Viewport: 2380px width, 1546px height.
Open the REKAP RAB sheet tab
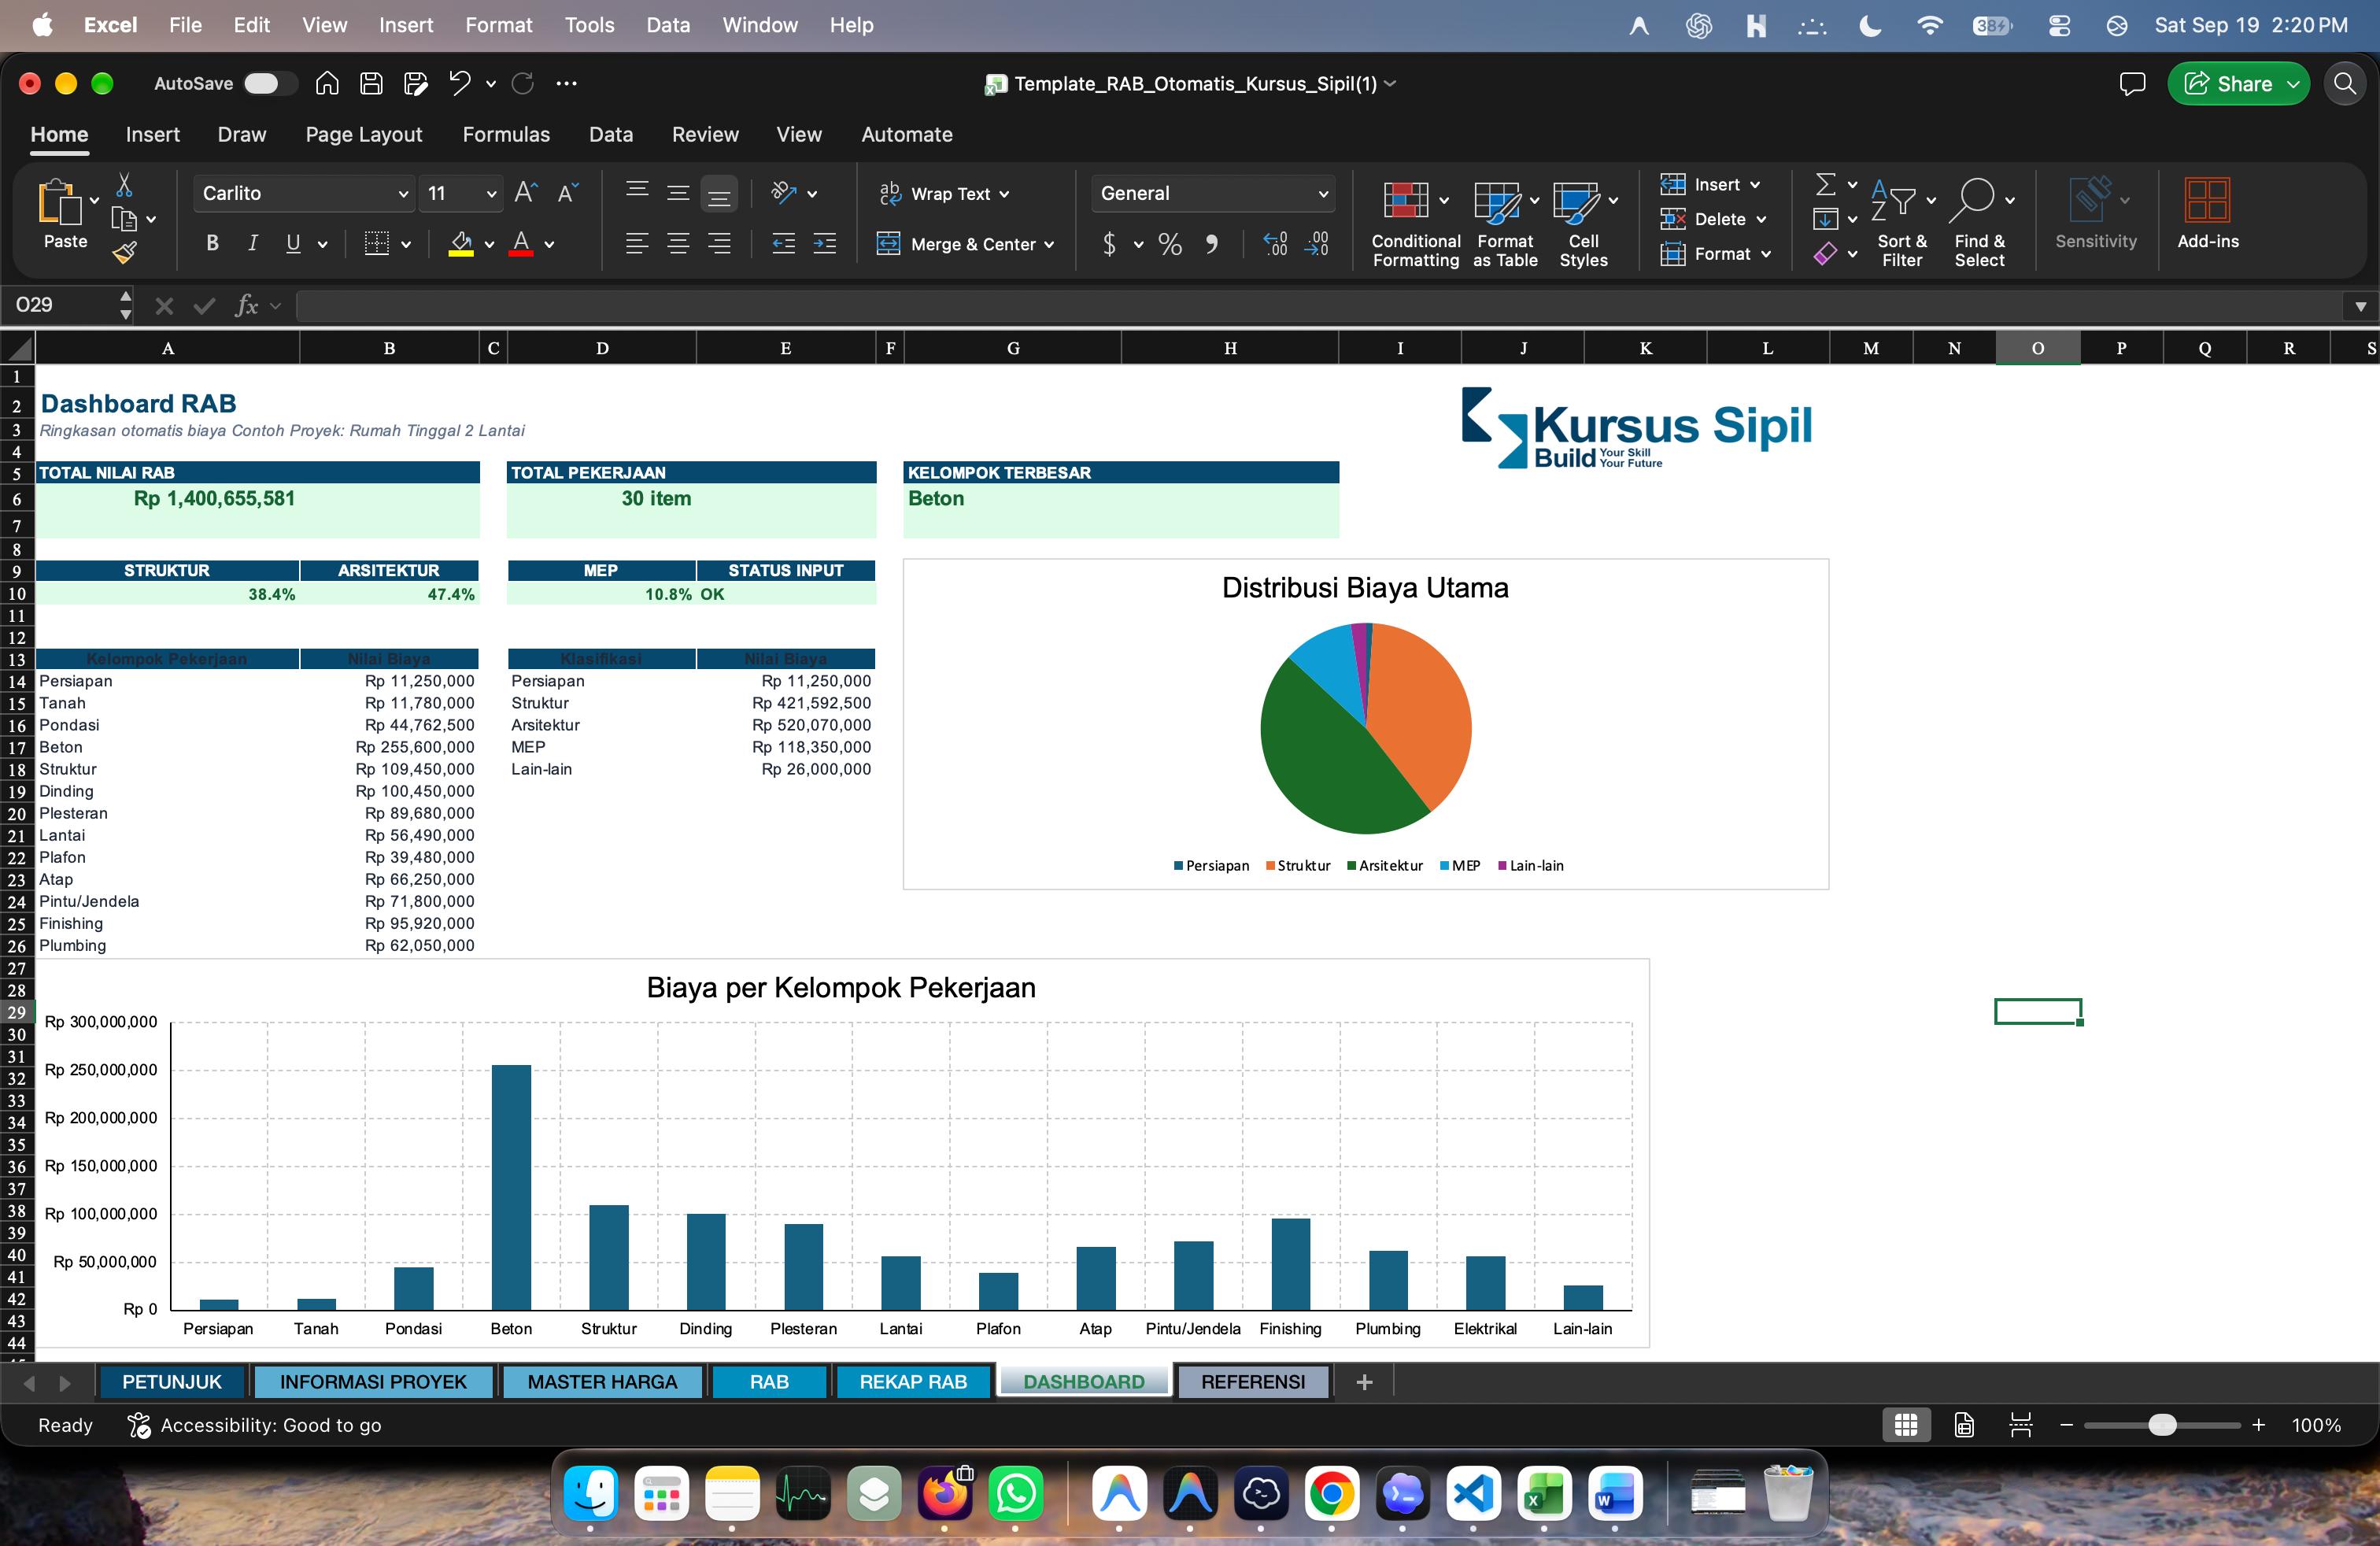913,1381
